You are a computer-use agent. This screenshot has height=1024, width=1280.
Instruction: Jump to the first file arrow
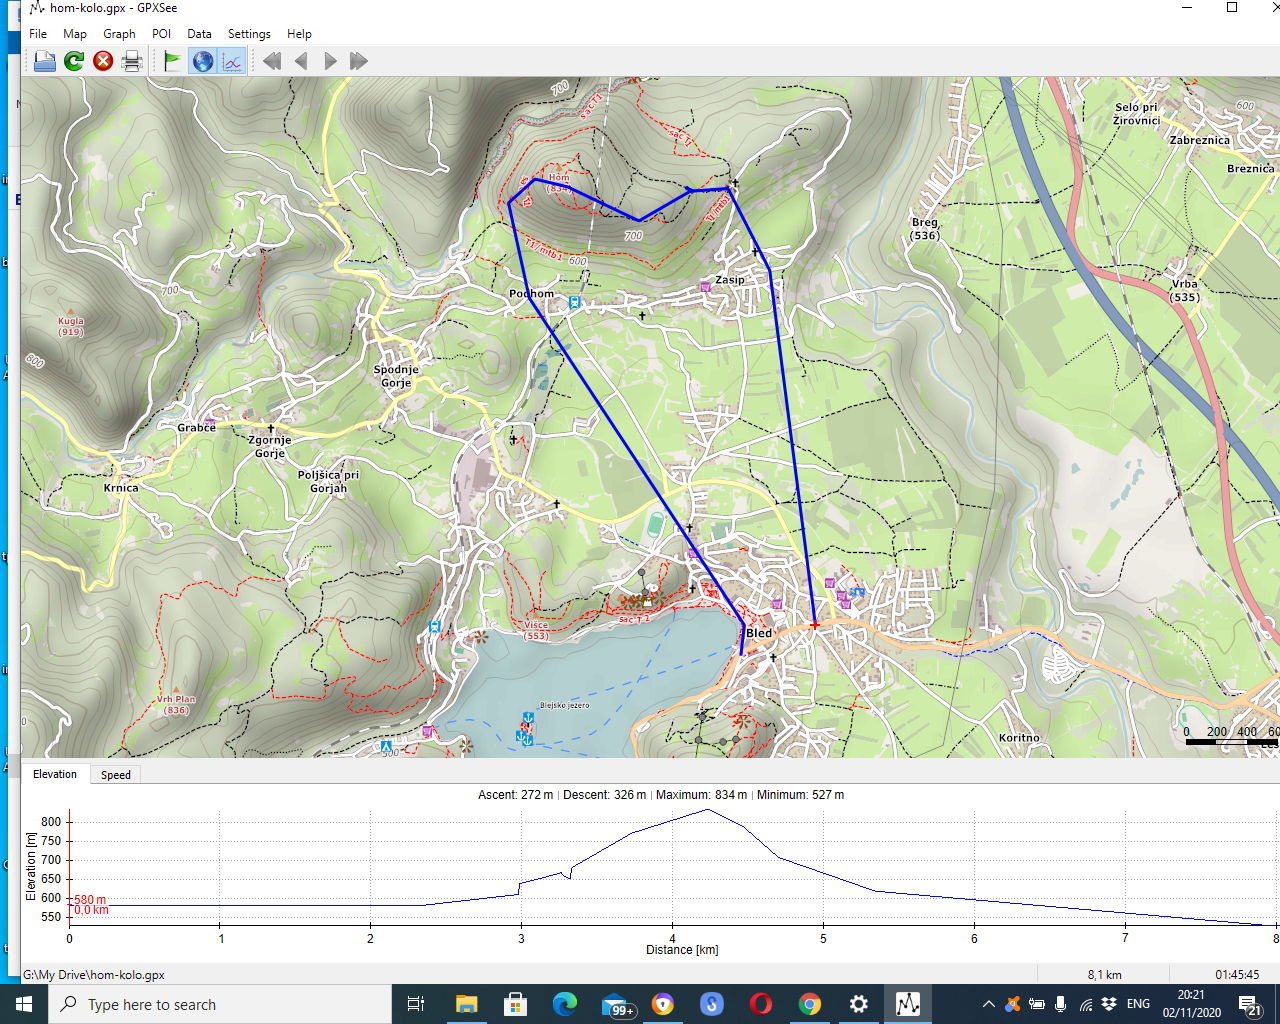click(x=272, y=62)
